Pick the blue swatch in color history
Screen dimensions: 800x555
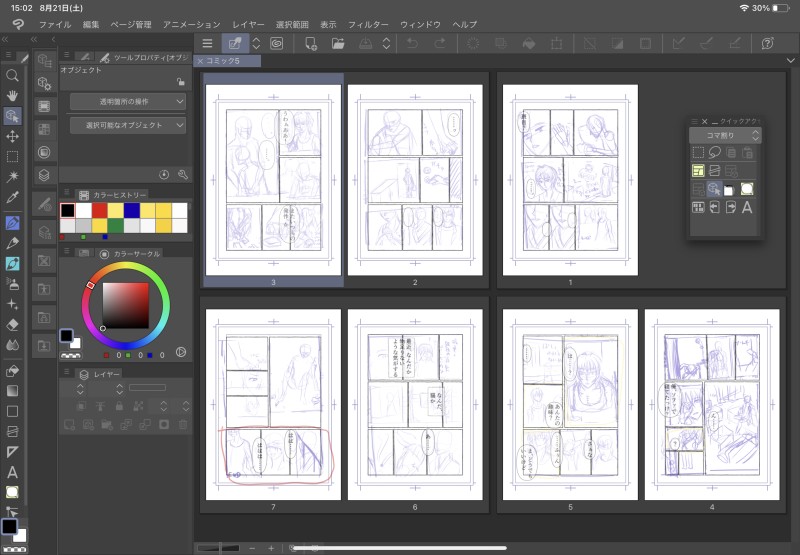pyautogui.click(x=131, y=211)
